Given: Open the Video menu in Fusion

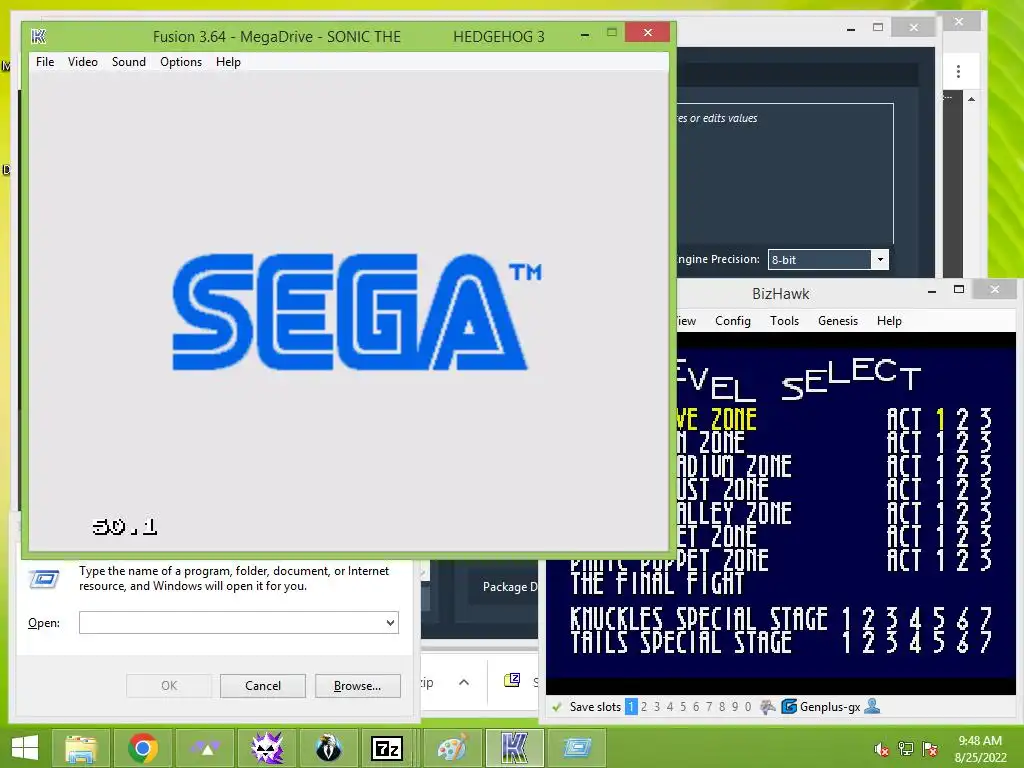Looking at the screenshot, I should 83,62.
